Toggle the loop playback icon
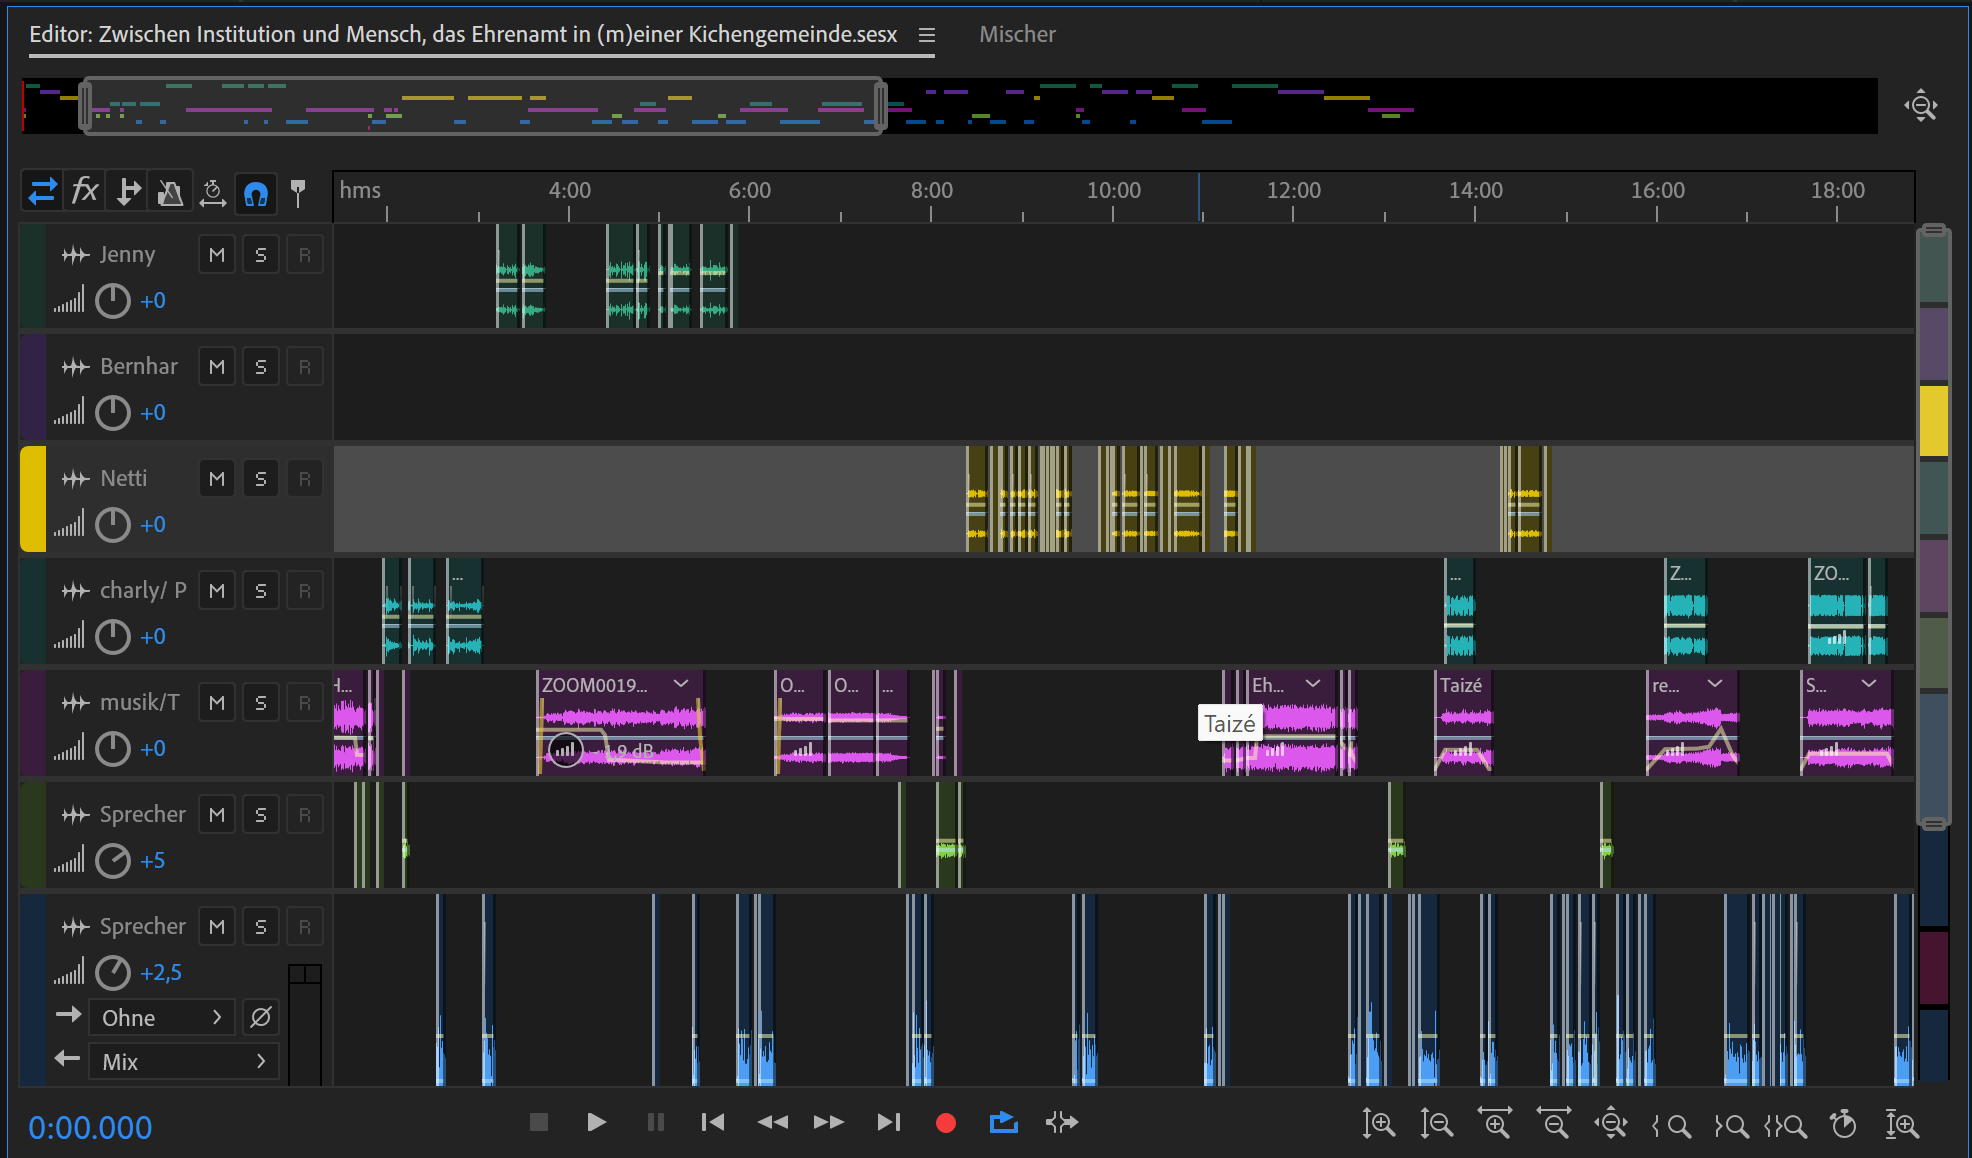 pos(1003,1122)
